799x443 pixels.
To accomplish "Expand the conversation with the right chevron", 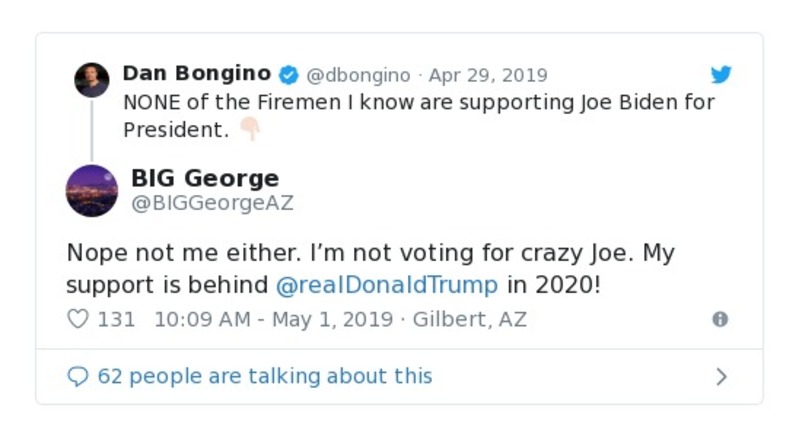I will [x=721, y=376].
